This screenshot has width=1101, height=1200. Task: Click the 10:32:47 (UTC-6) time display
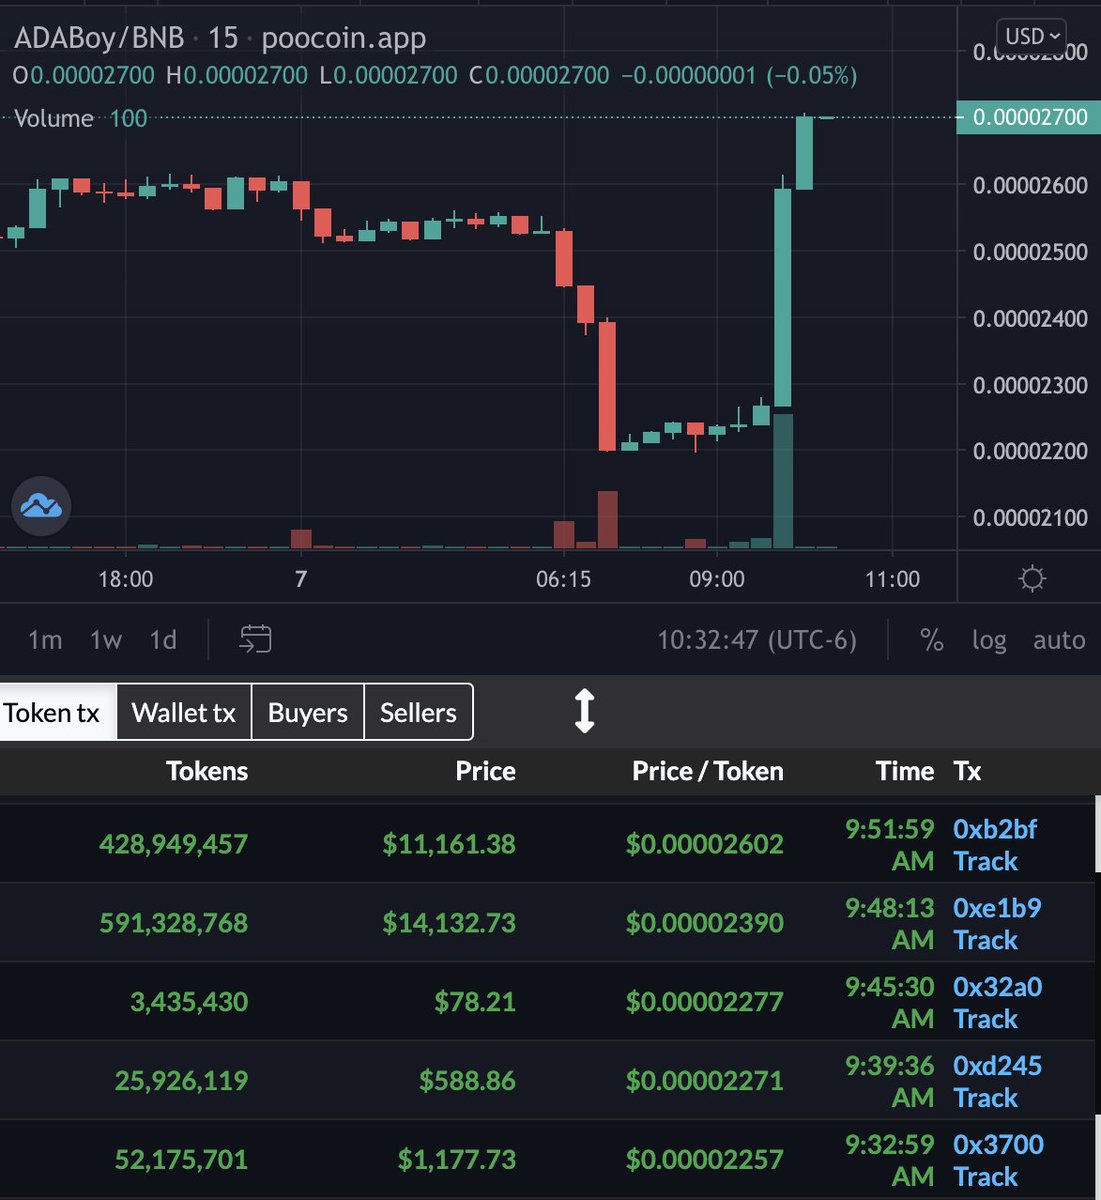[x=757, y=640]
